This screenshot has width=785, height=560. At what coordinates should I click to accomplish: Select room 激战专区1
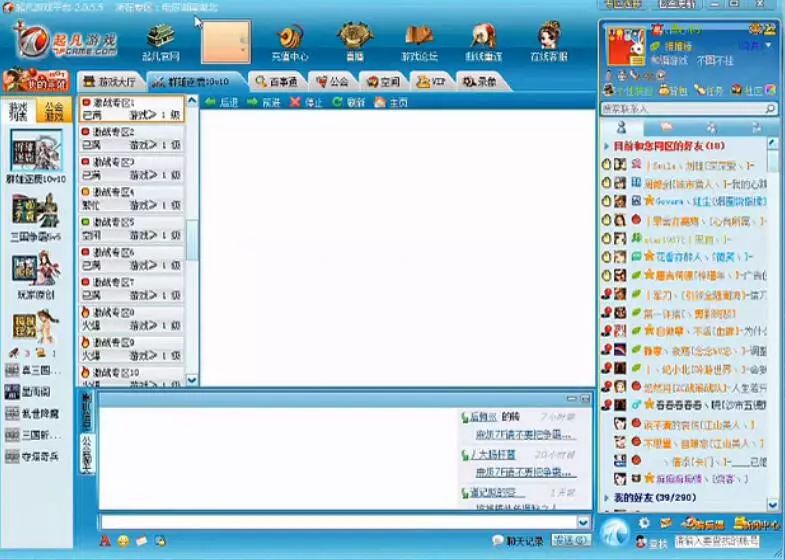(132, 109)
